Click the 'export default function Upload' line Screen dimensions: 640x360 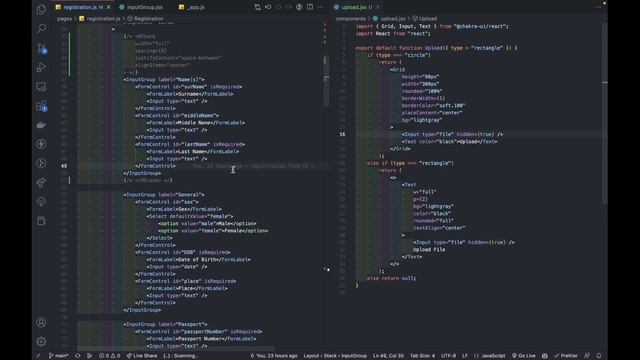[436, 48]
